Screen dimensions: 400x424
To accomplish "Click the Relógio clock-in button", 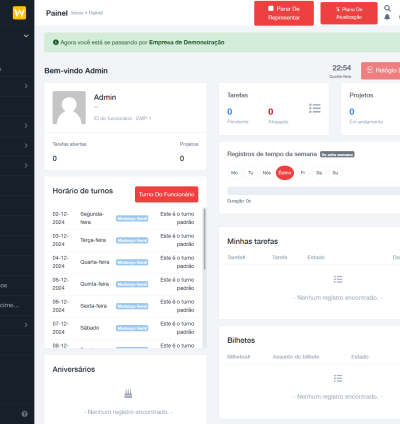I will coord(381,70).
